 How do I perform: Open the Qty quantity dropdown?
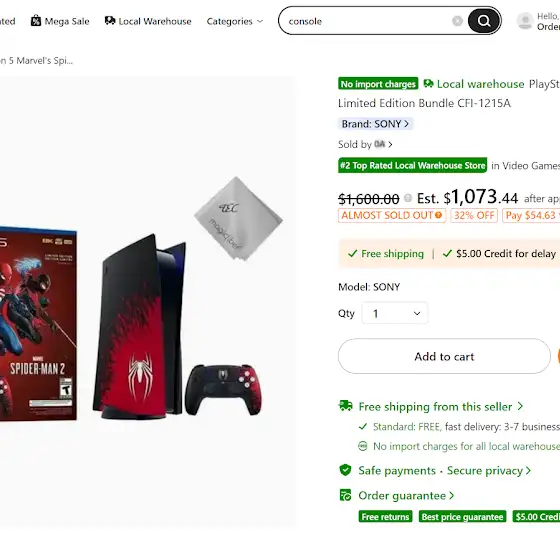coord(394,313)
